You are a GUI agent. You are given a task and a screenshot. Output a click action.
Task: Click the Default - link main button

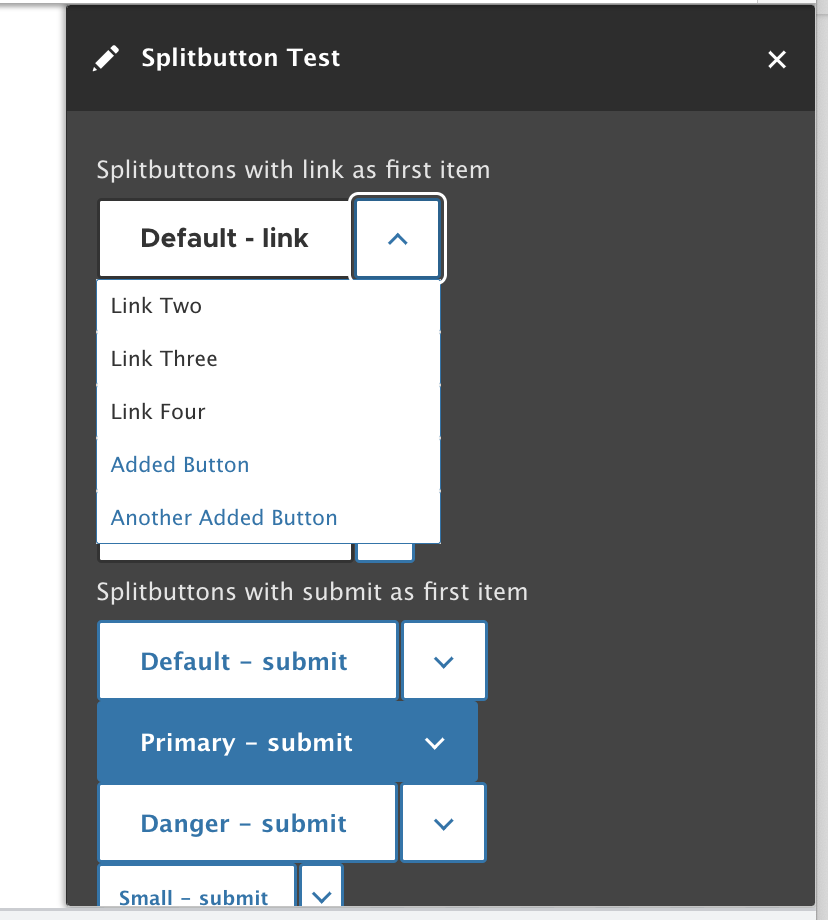(225, 239)
